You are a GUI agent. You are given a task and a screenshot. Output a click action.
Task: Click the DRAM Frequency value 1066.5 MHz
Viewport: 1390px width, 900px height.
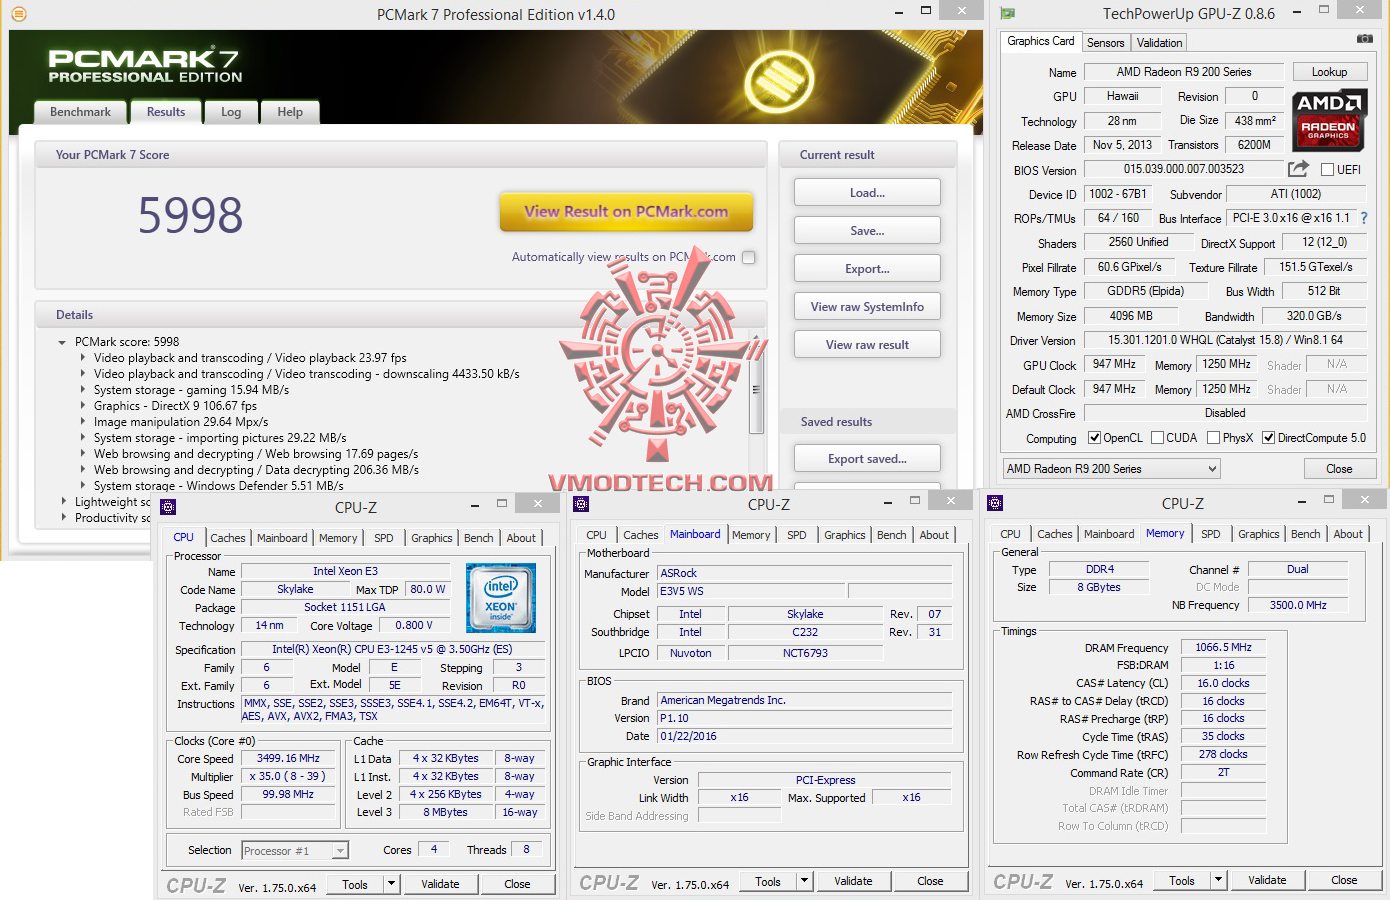coord(1223,647)
